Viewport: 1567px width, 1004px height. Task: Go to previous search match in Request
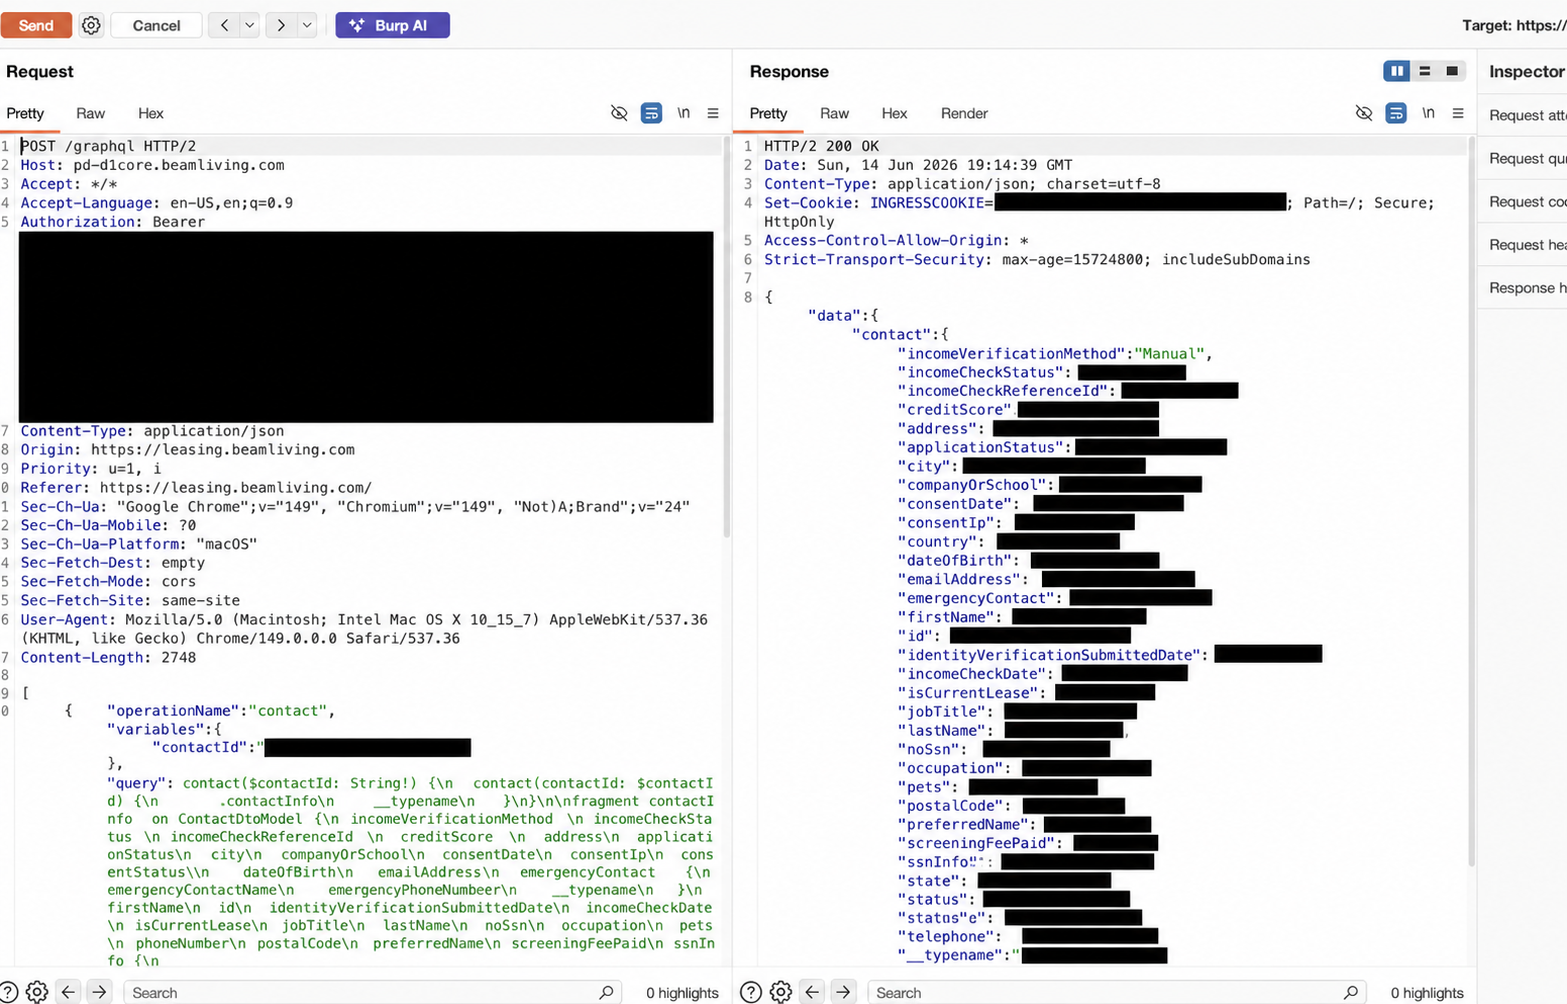[x=68, y=992]
